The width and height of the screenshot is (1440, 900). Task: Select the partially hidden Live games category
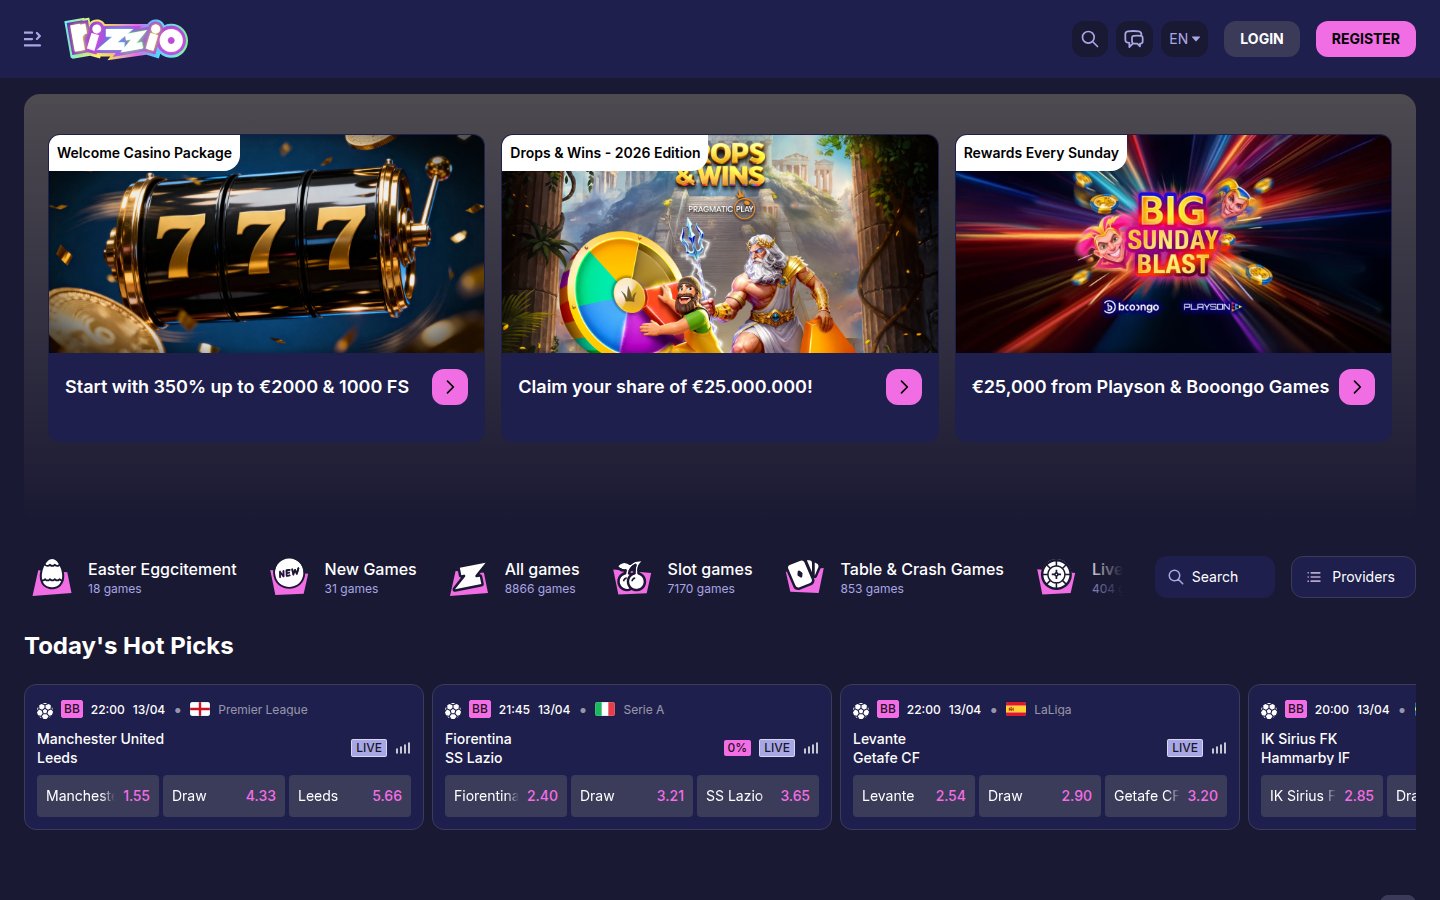point(1080,577)
